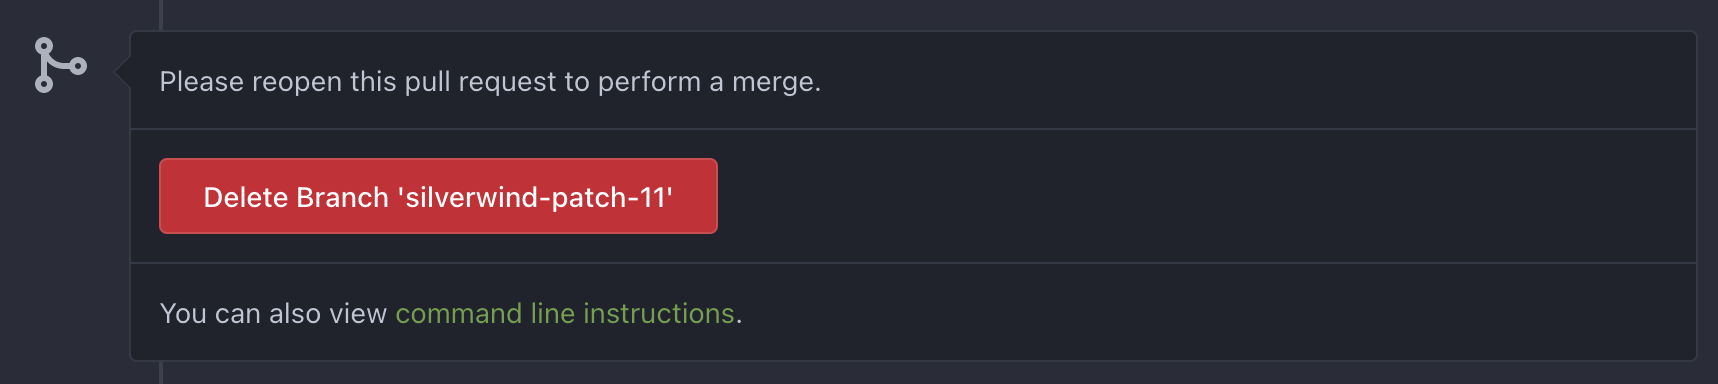Click the timeline line below the merge box
This screenshot has width=1718, height=384.
161,373
